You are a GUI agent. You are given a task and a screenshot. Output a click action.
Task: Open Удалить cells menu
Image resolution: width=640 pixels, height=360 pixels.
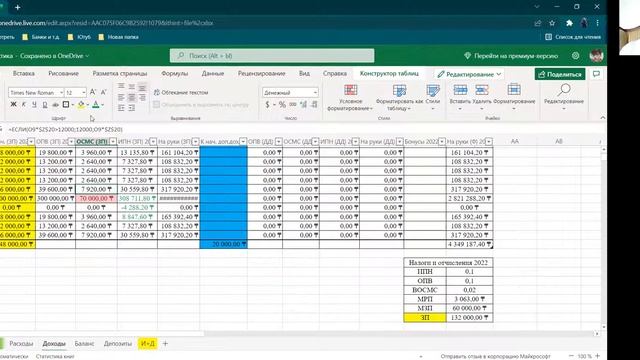click(x=482, y=98)
